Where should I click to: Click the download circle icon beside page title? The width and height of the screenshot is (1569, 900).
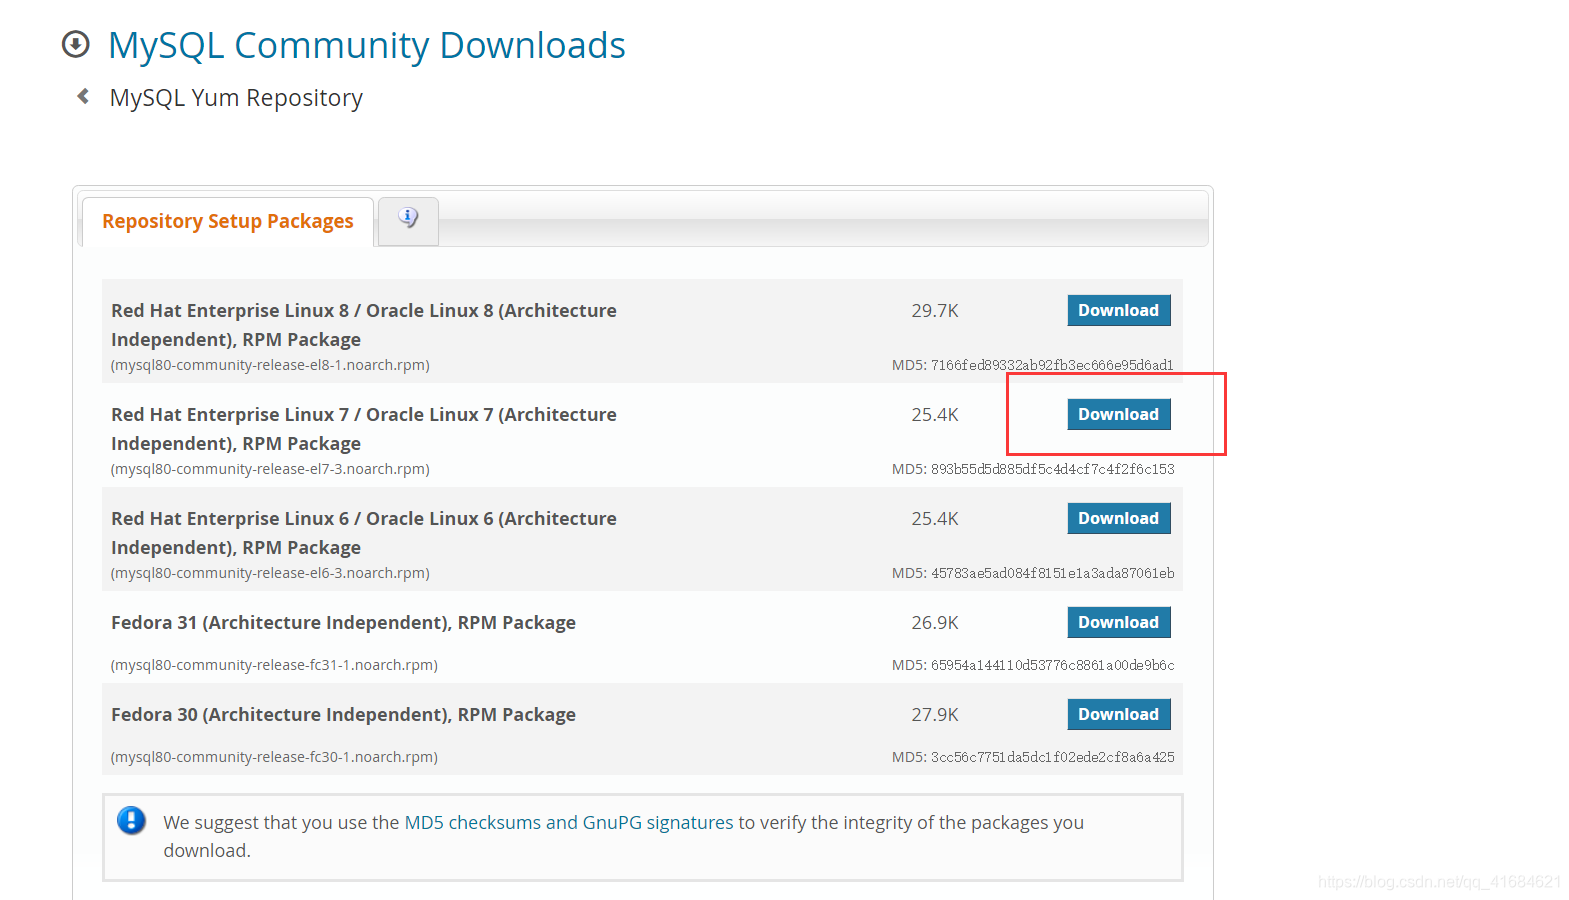coord(76,45)
